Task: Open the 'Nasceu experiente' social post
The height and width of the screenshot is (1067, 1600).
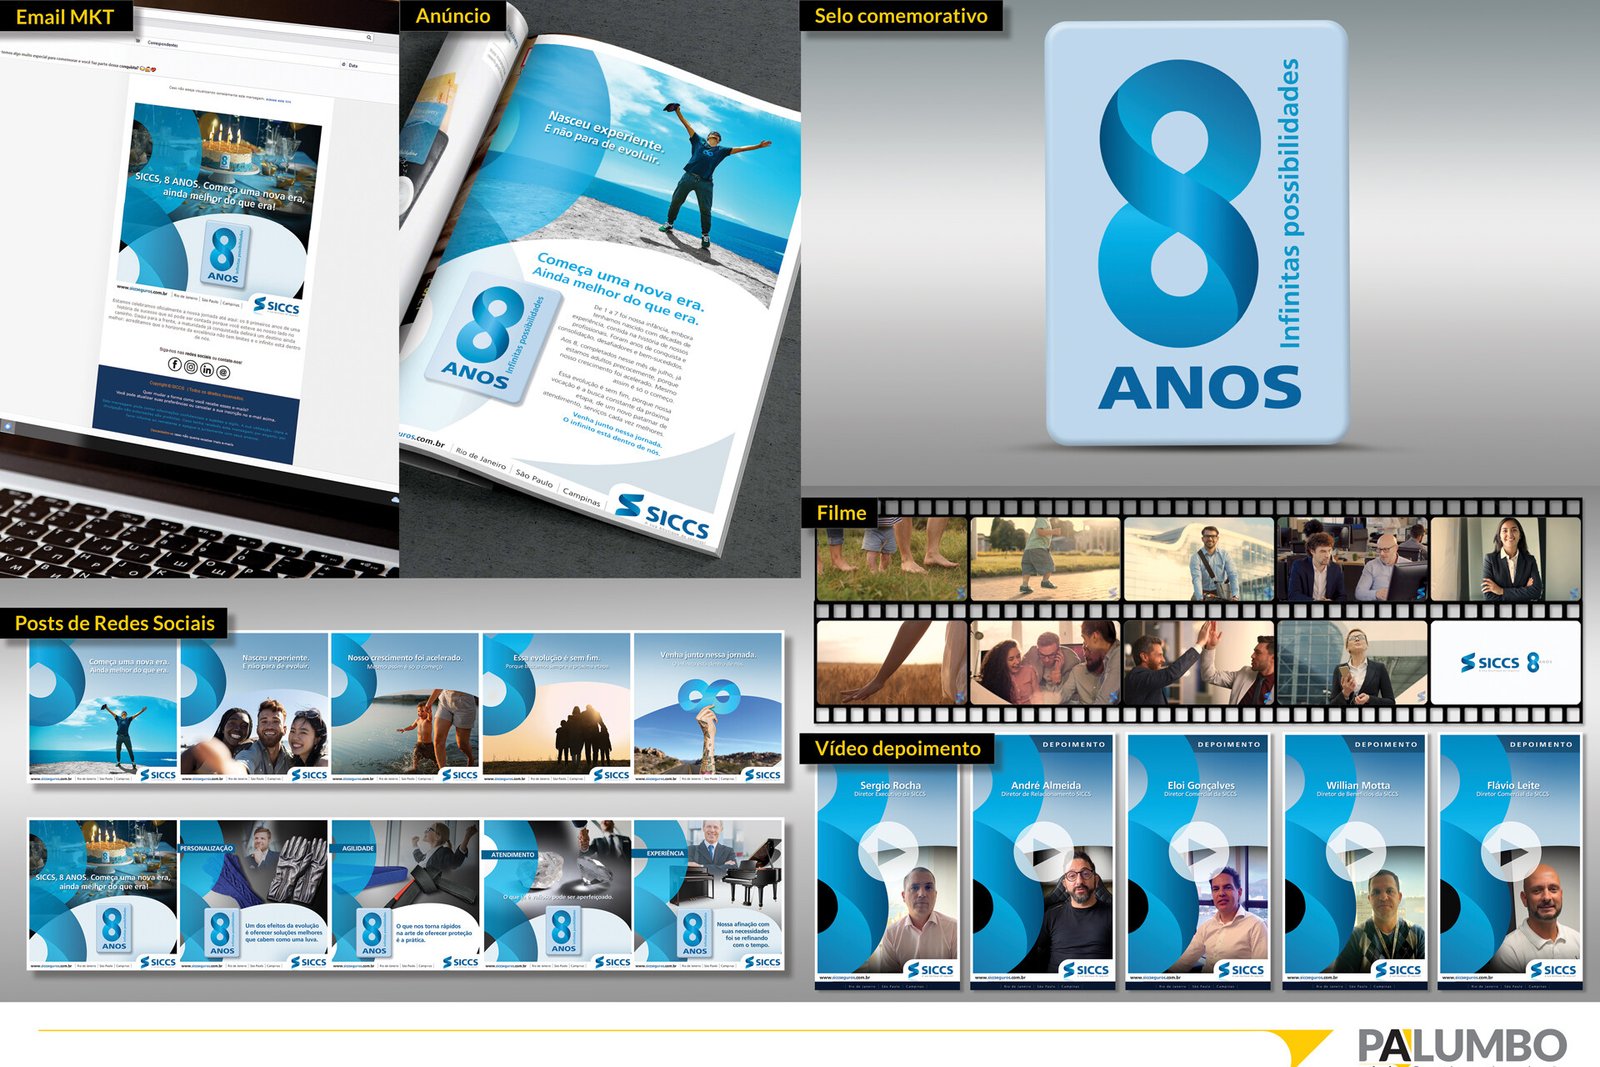Action: 254,707
